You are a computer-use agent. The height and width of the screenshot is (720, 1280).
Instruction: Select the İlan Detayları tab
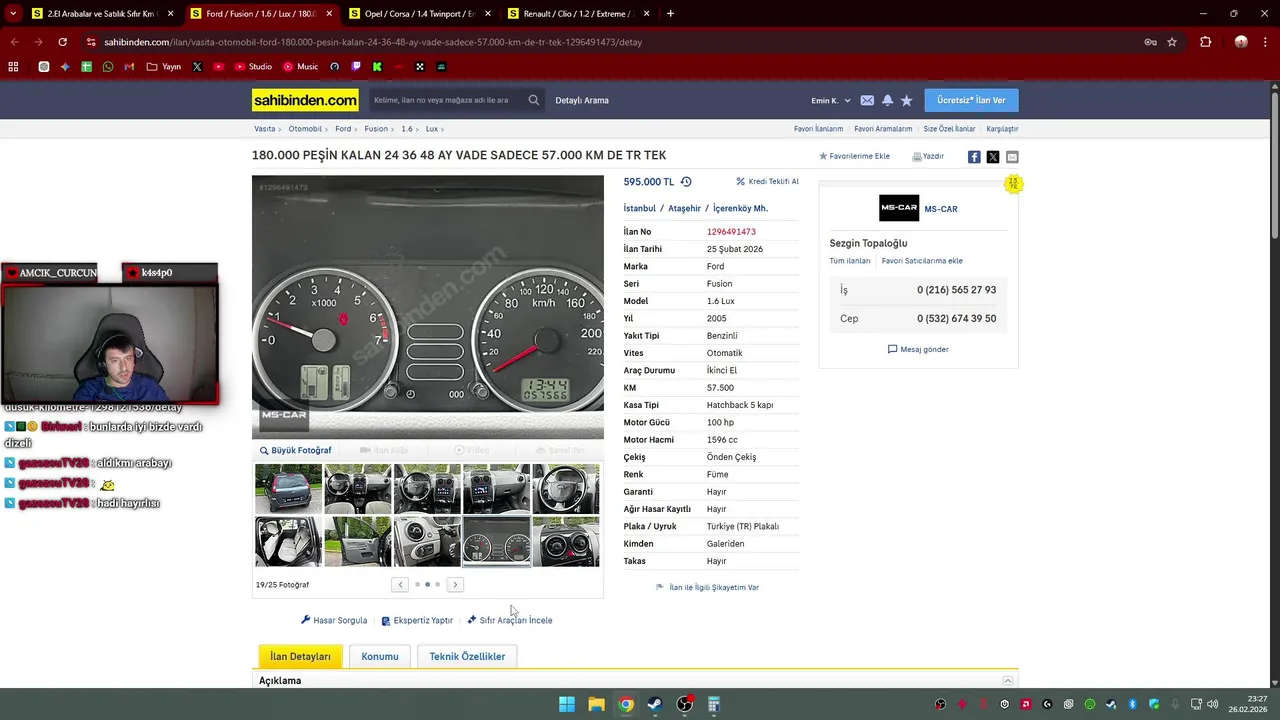pos(300,656)
